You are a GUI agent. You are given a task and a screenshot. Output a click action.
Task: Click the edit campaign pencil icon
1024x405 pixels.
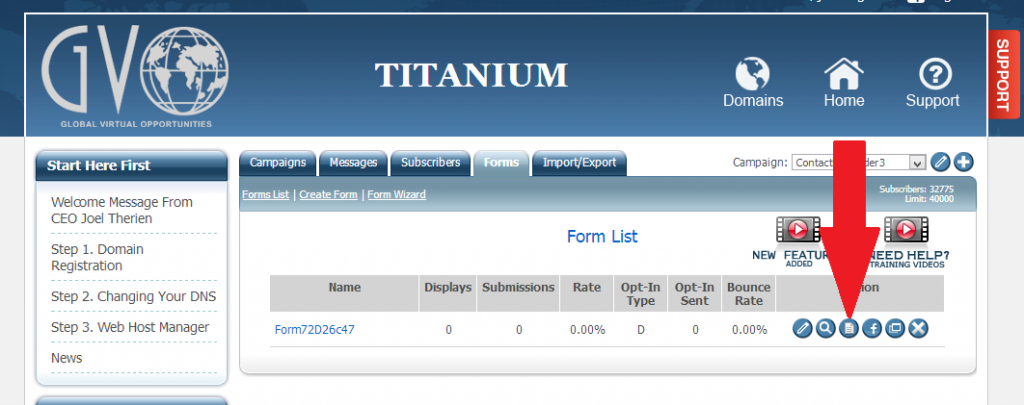point(940,162)
